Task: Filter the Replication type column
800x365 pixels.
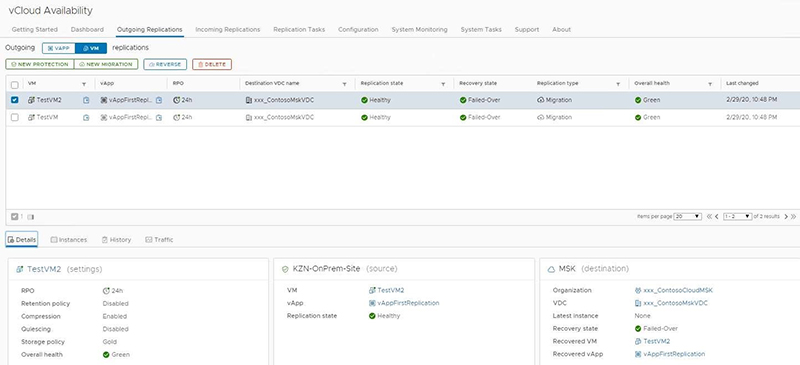Action: pyautogui.click(x=618, y=84)
